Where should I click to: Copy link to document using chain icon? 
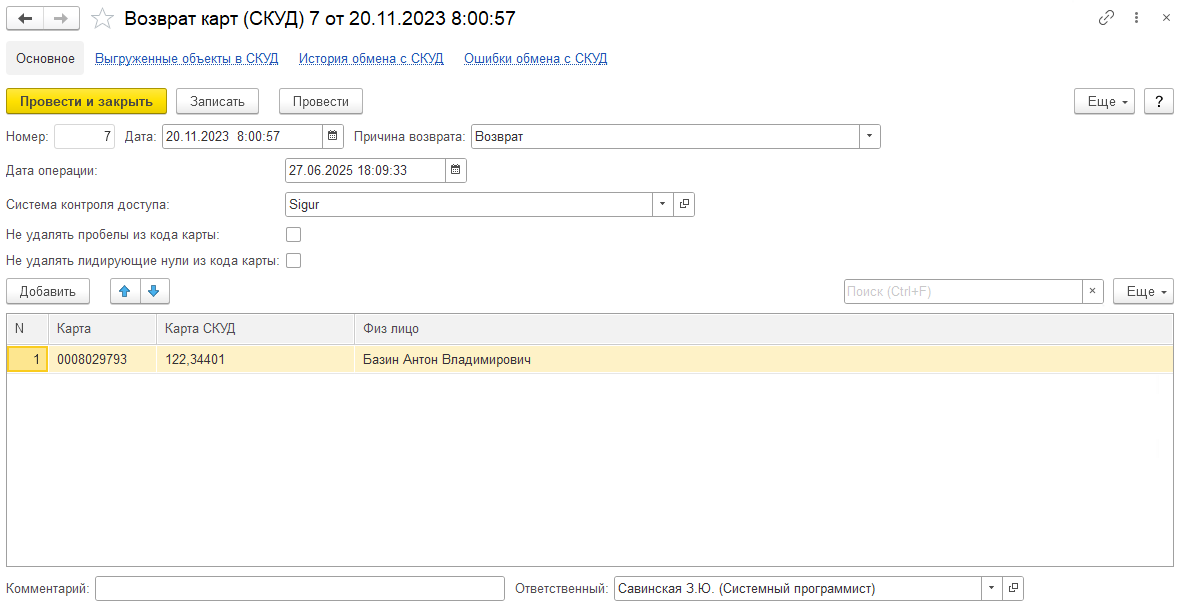point(1106,18)
